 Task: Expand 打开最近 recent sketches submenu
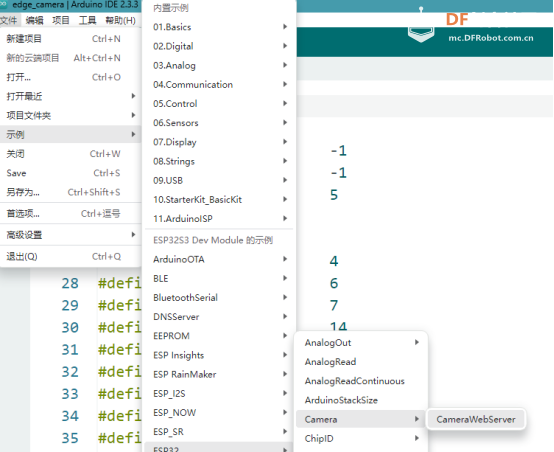pos(71,96)
